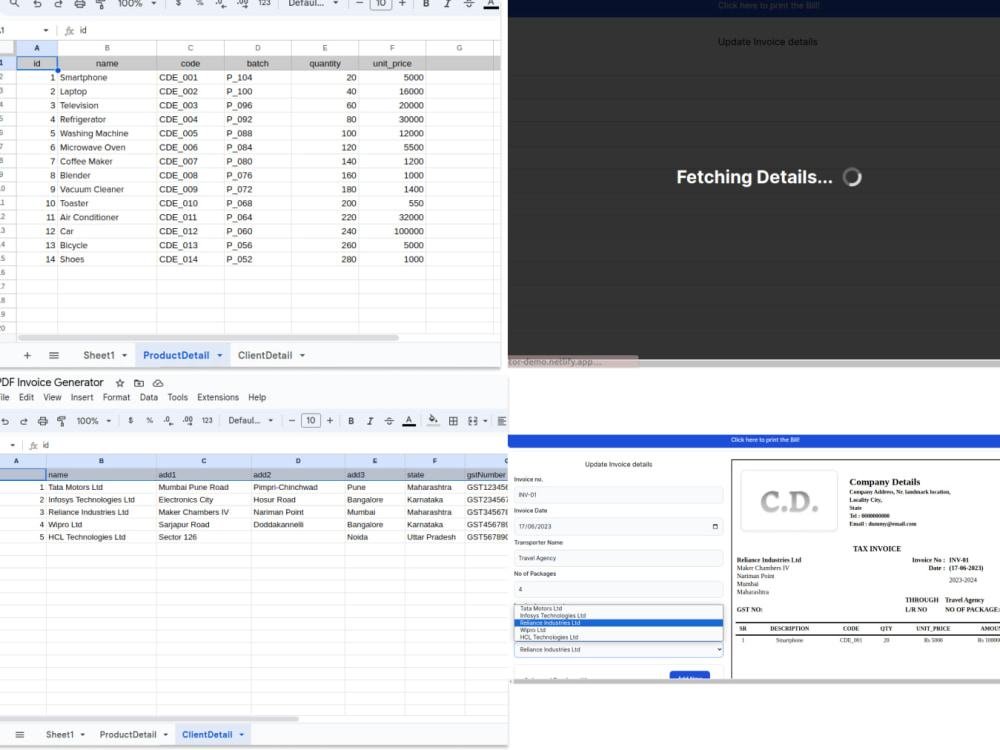This screenshot has width=1000, height=750.
Task: Click Redo in the ClientDetail window toolbar
Action: coord(24,421)
